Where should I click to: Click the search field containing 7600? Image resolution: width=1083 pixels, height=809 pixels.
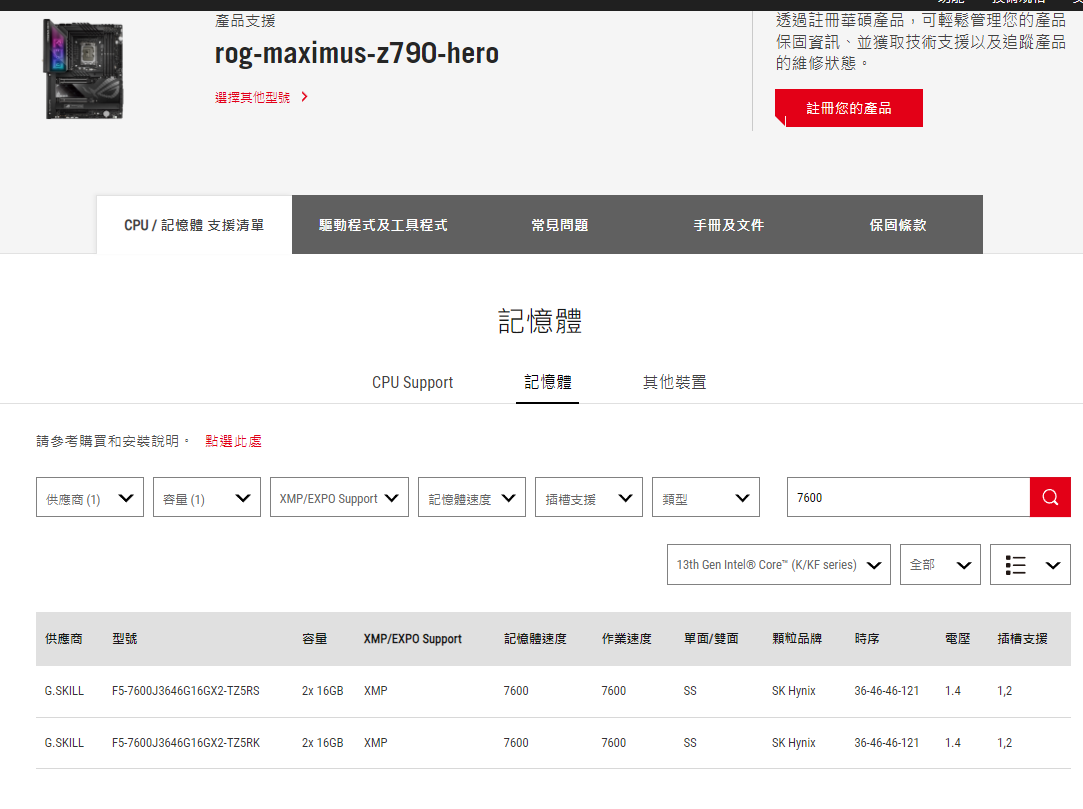point(908,497)
